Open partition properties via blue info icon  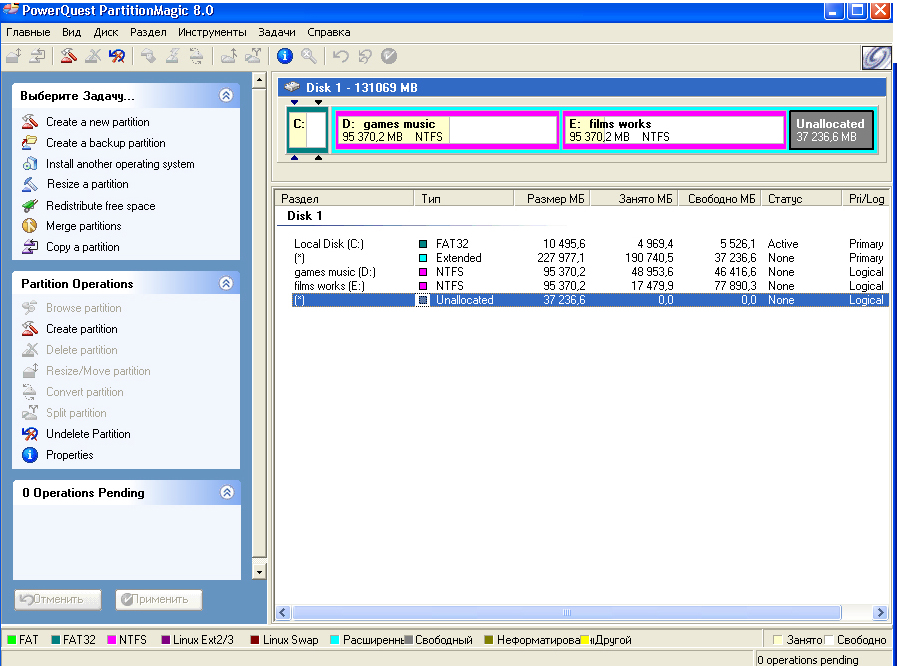point(284,56)
